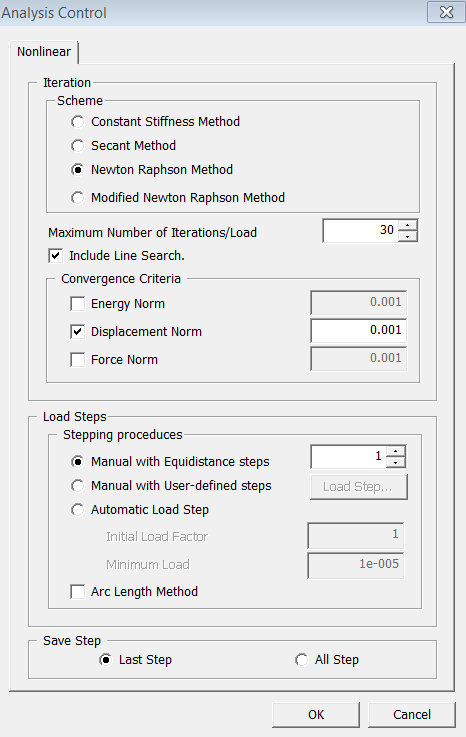Choose Automatic Load Step option
Image resolution: width=466 pixels, height=737 pixels.
tap(78, 510)
